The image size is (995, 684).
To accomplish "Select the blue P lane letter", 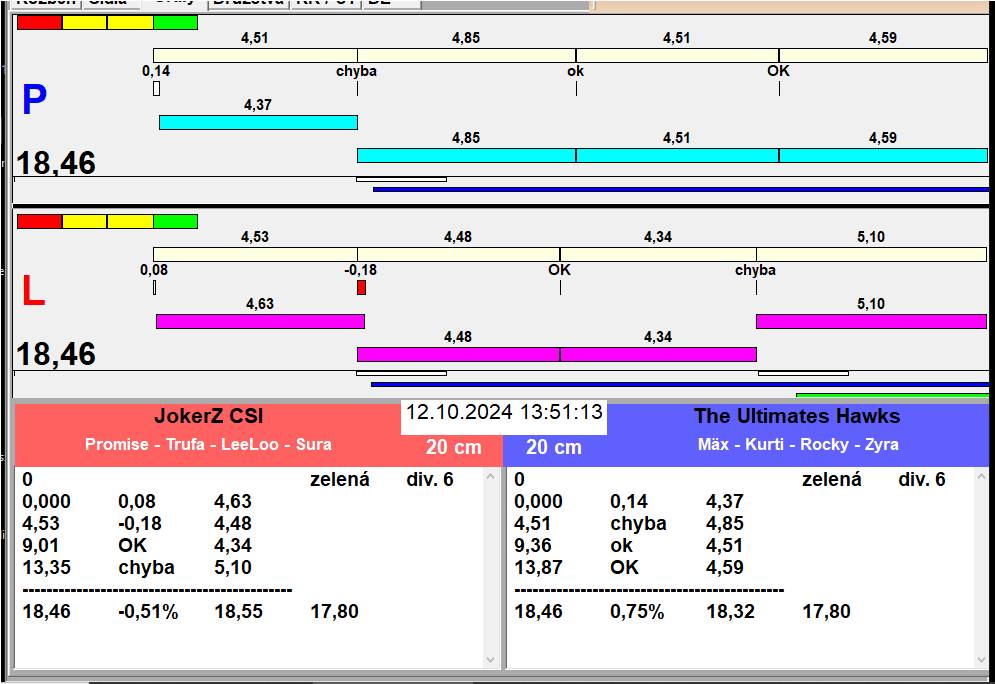I will coord(34,100).
